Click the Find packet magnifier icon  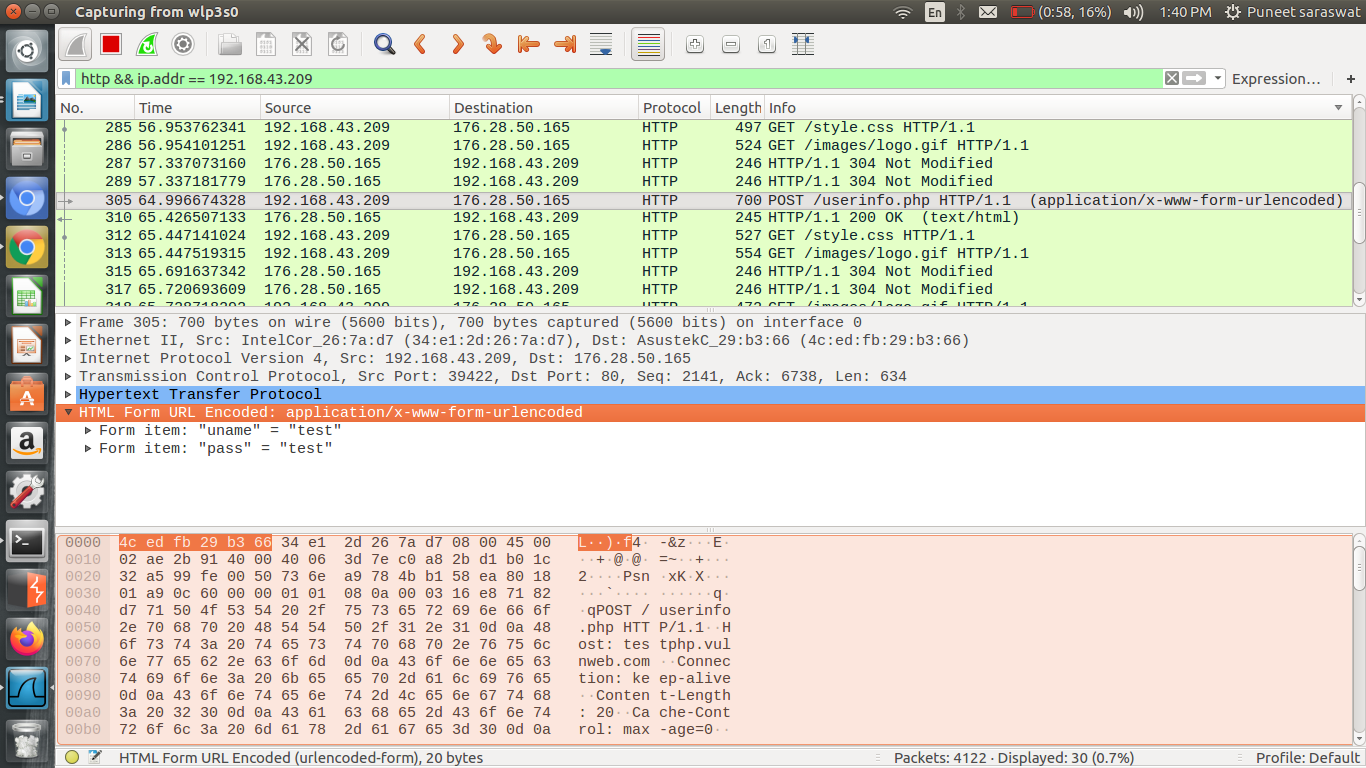(384, 44)
